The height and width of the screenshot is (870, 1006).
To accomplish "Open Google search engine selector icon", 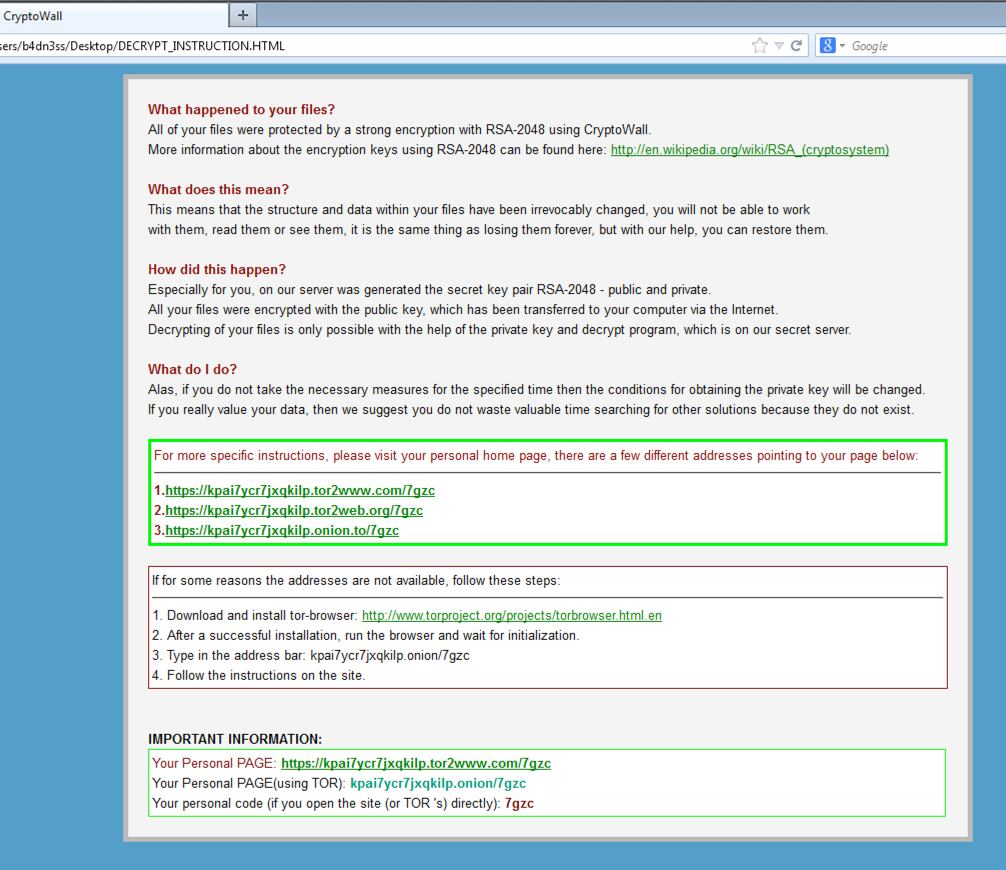I will [828, 46].
